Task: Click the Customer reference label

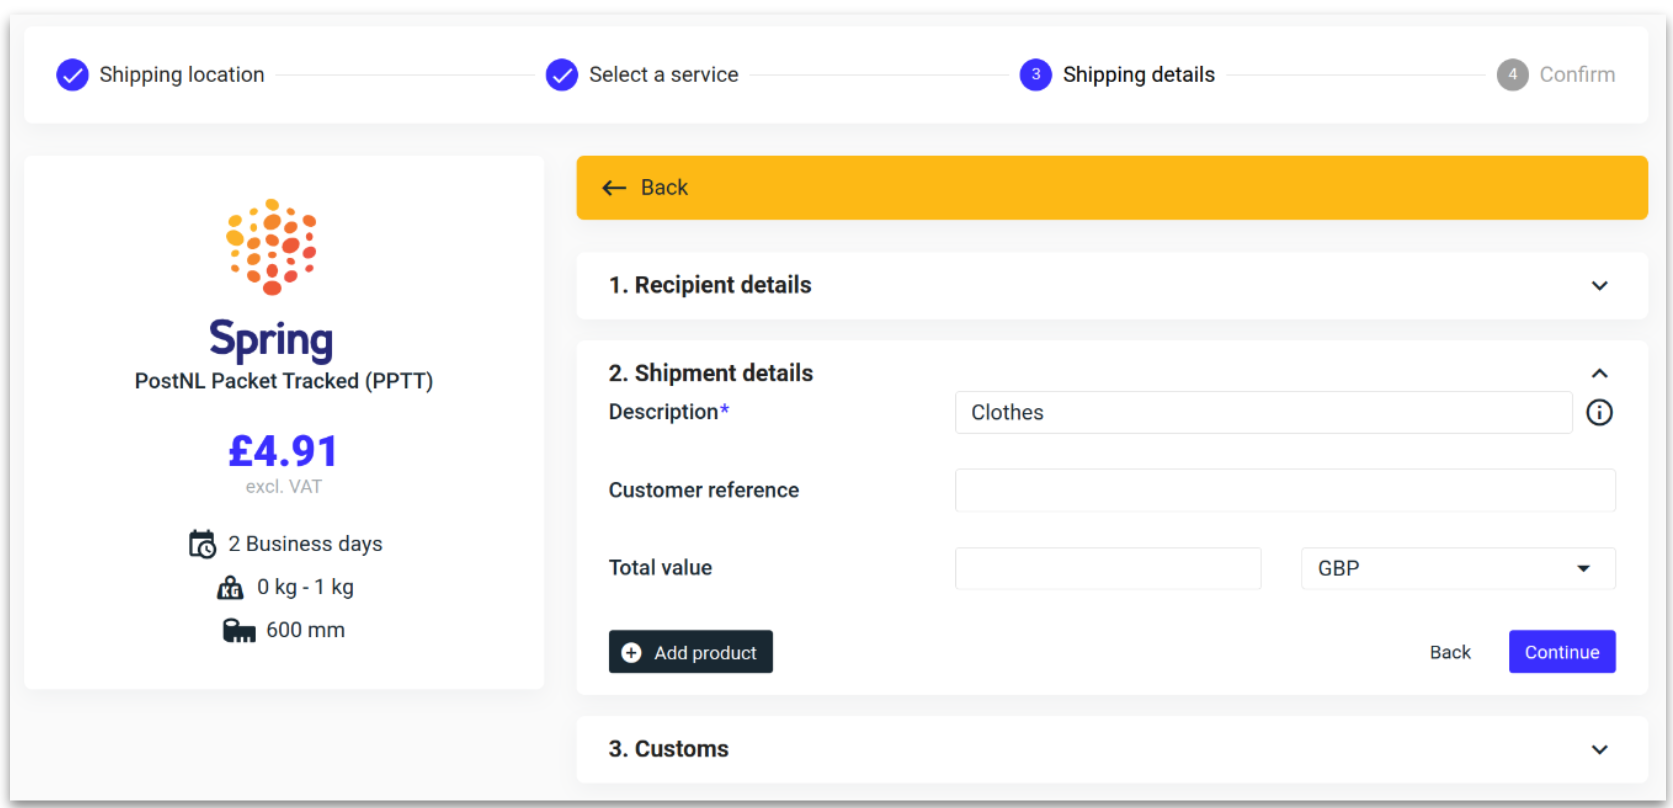Action: 704,490
